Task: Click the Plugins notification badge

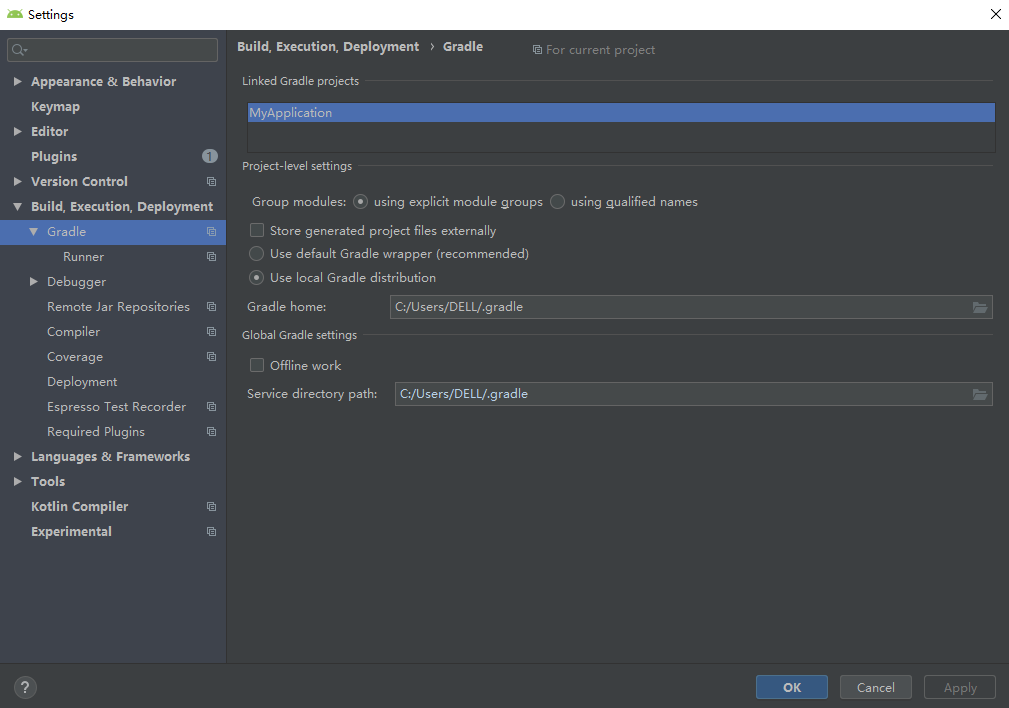Action: point(209,156)
